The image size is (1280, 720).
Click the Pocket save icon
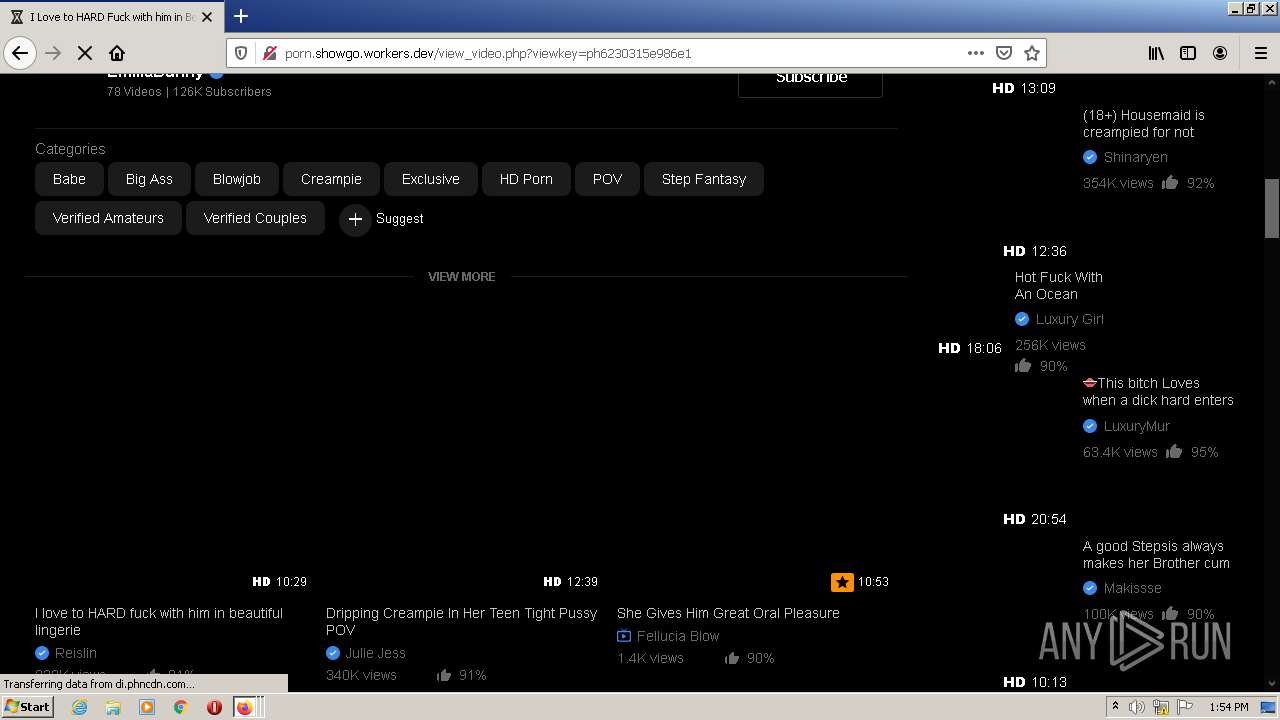1004,53
